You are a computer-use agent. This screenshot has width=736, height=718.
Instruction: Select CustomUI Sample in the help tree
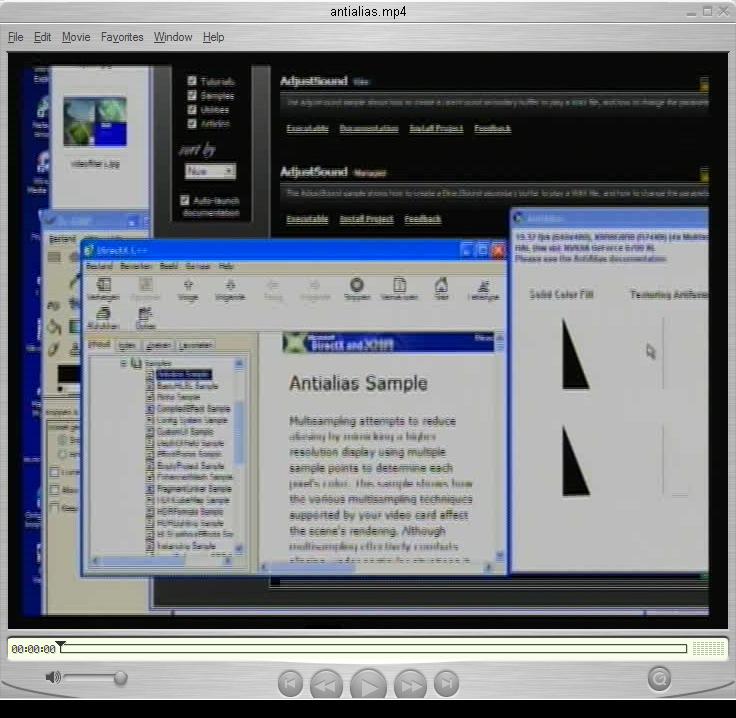point(185,431)
